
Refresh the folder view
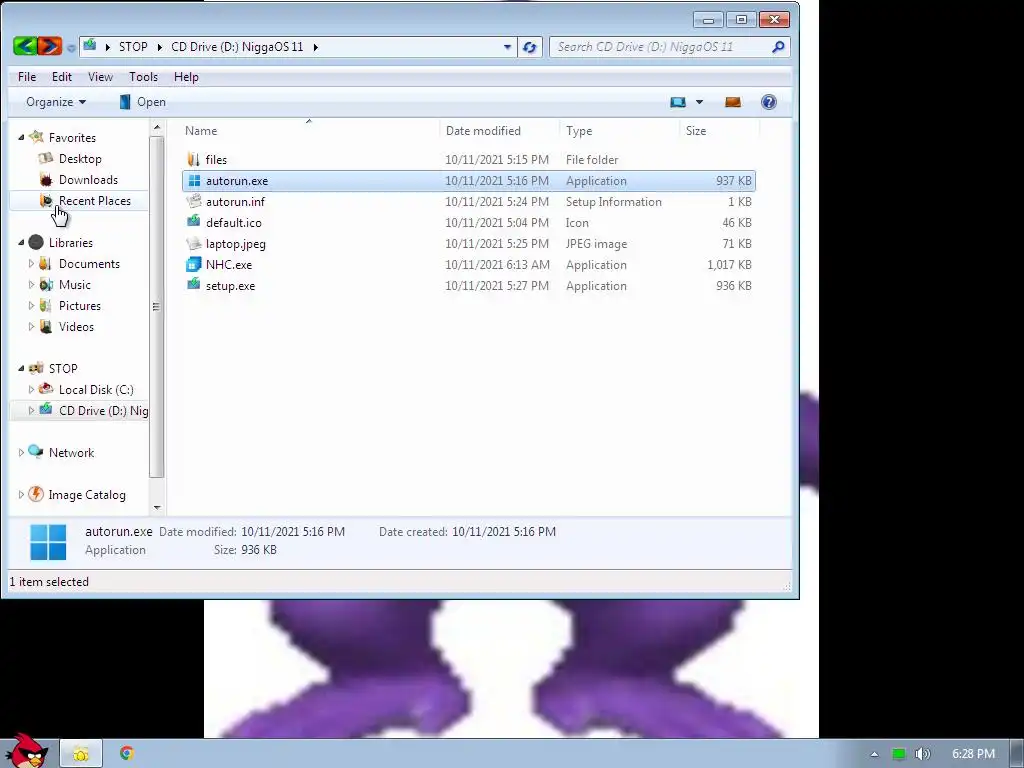click(530, 47)
